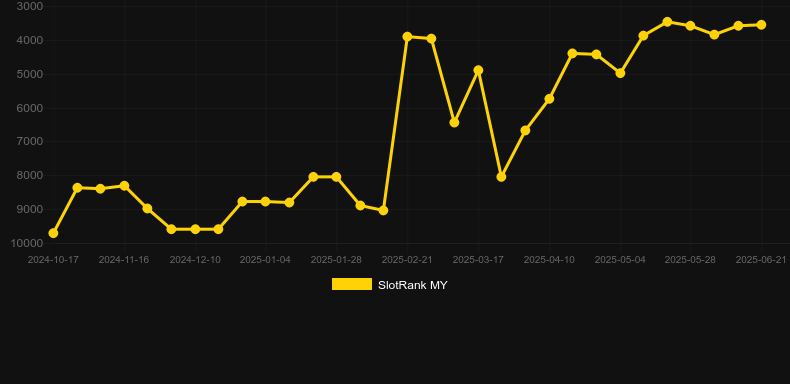Click the data point above 2025-05-04 label
Screen dimensions: 790x384
[x=620, y=73]
